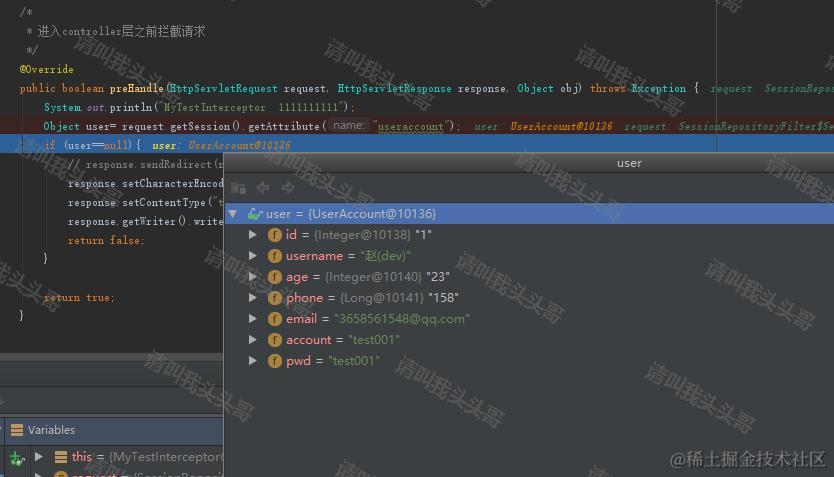
Task: Click the response.setCharacterEncoding line
Action: click(x=145, y=183)
